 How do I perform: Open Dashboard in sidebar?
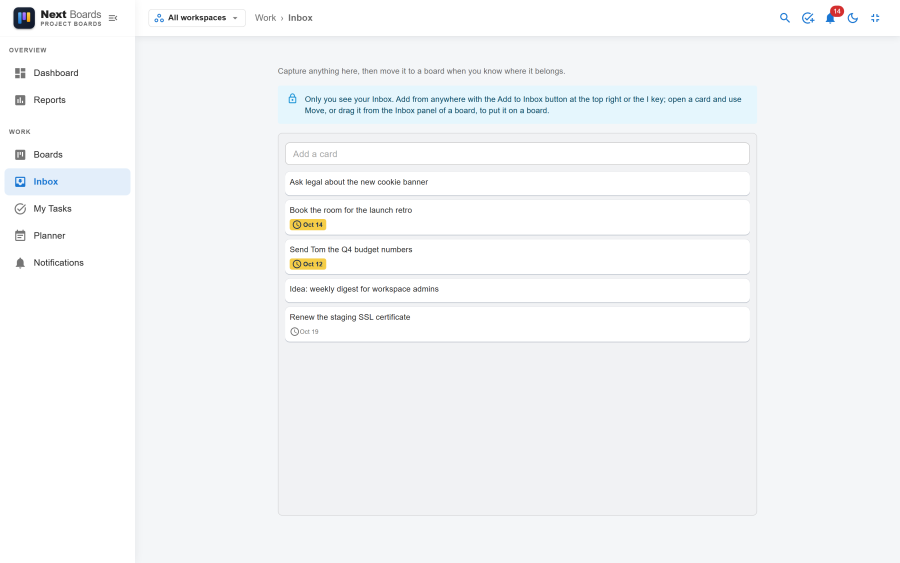coord(67,73)
